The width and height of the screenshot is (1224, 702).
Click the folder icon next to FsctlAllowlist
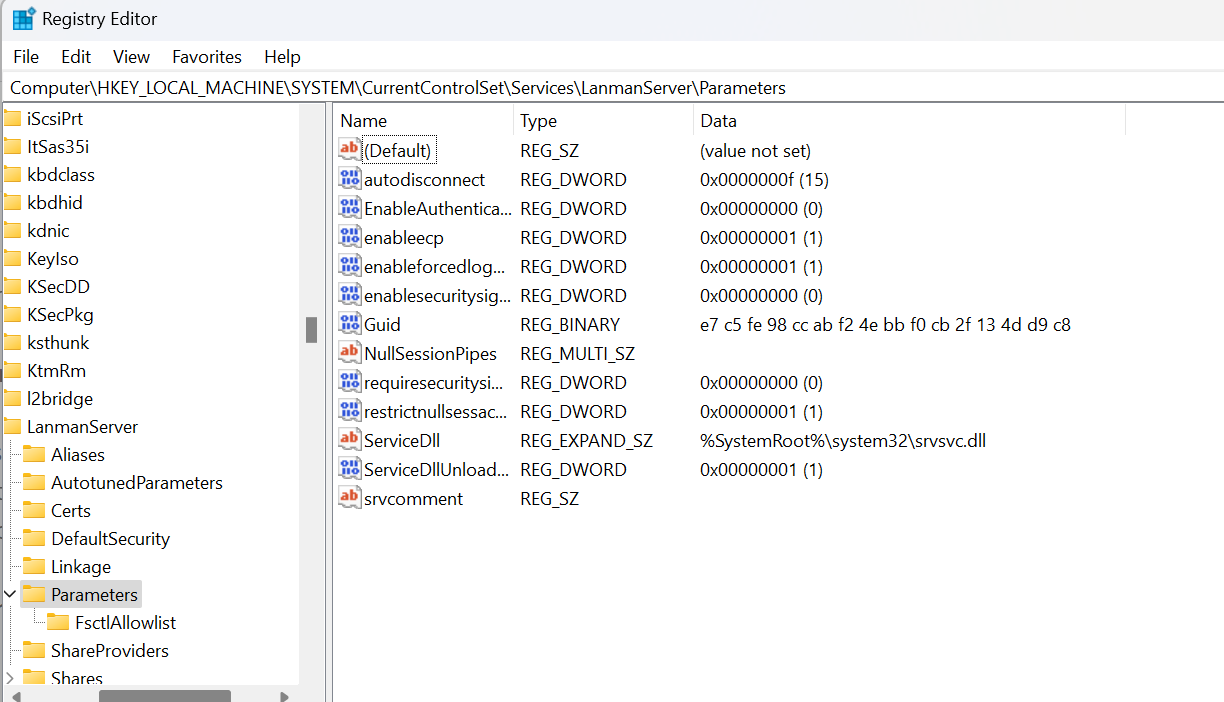(x=58, y=622)
